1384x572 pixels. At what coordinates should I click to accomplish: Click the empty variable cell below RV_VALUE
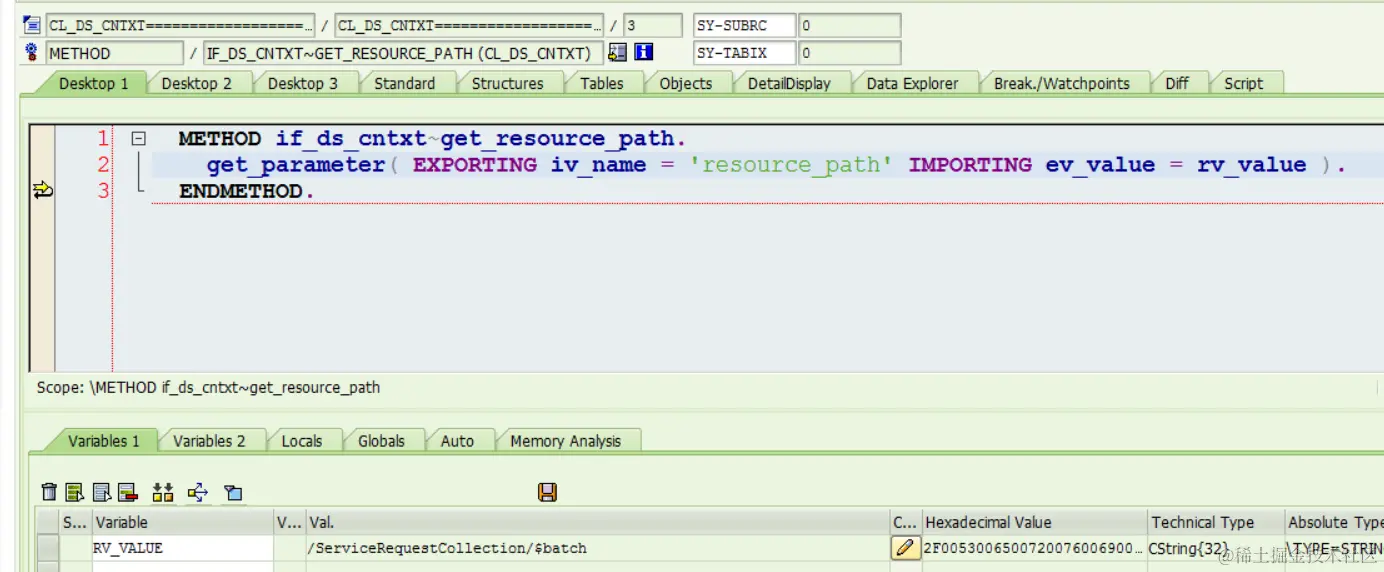tap(182, 566)
